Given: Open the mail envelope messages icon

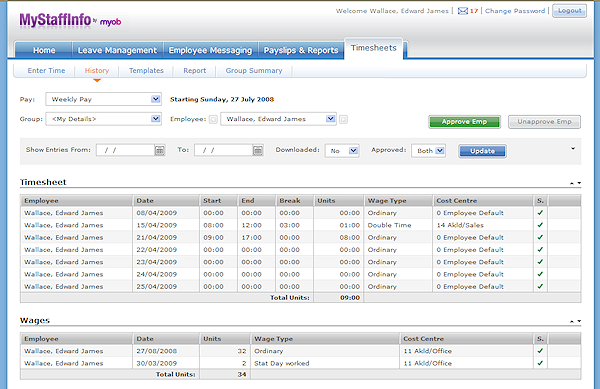Looking at the screenshot, I should point(463,11).
